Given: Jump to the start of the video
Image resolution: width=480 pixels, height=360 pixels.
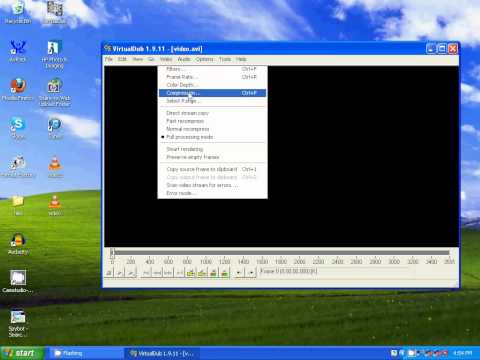Looking at the screenshot, I should point(146,273).
